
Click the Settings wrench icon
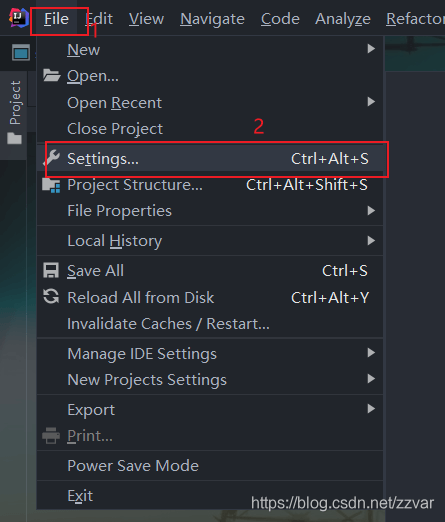point(51,158)
